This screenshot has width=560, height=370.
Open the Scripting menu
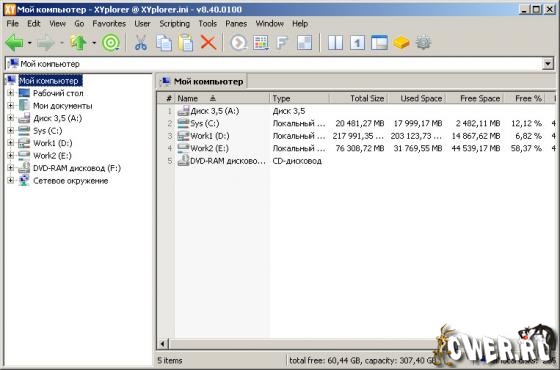tap(174, 24)
